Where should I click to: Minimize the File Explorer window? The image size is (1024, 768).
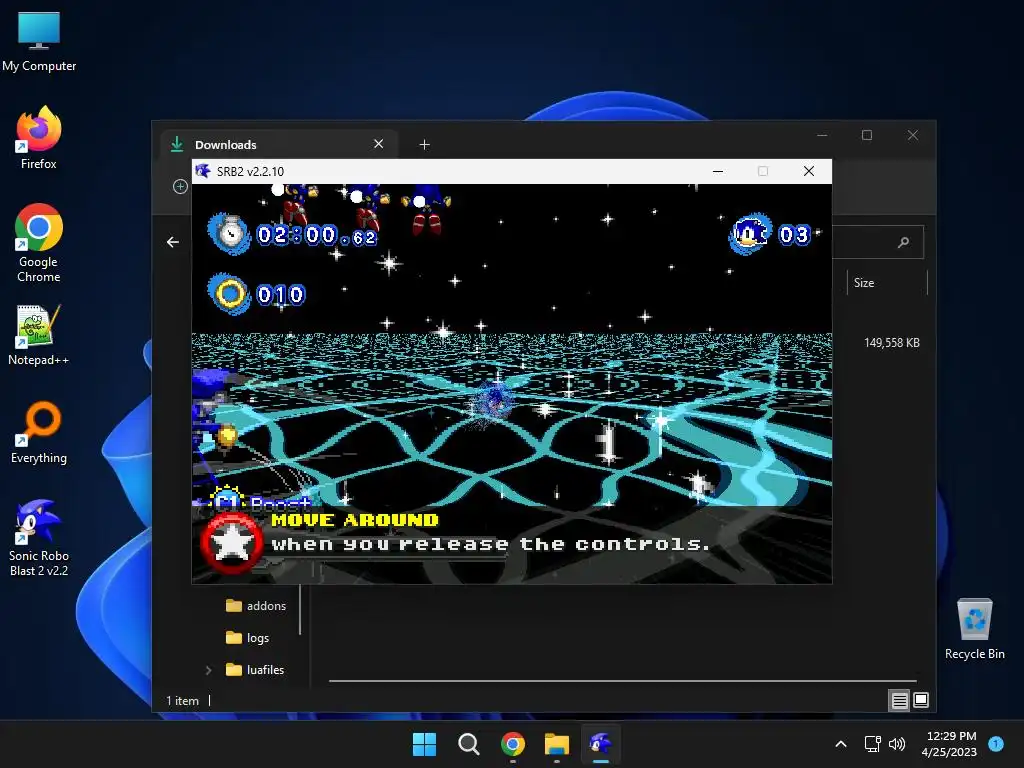click(822, 135)
